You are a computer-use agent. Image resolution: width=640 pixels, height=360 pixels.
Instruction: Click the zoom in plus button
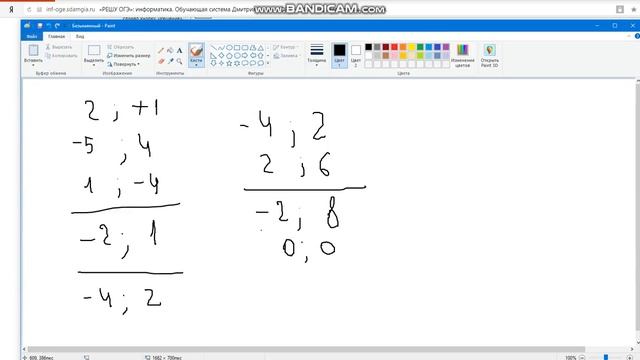tap(630, 358)
